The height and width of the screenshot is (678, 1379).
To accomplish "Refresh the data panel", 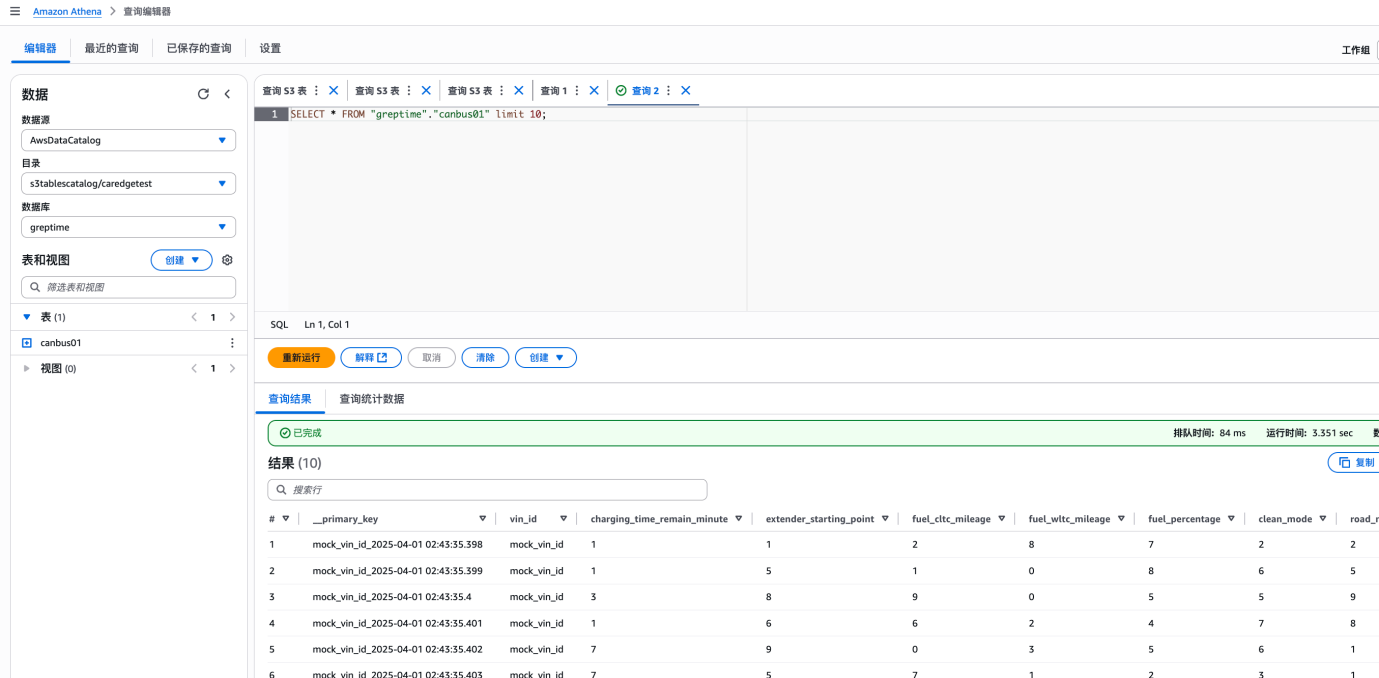I will (203, 94).
